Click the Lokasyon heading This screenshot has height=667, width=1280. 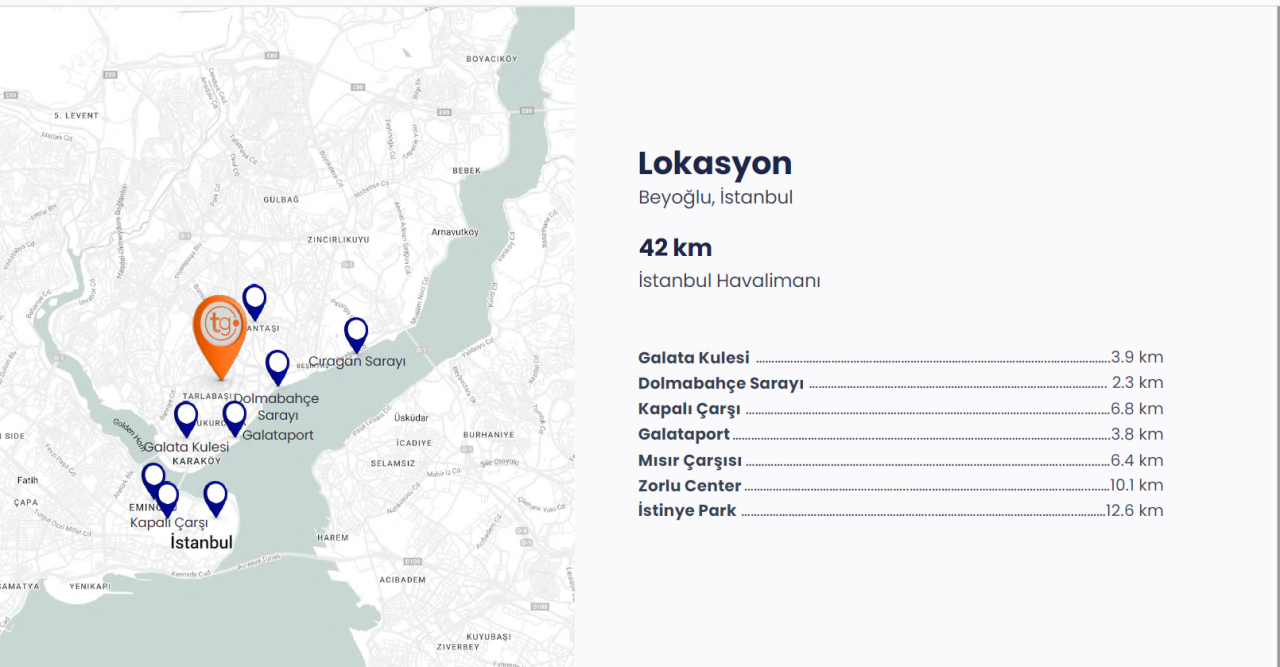coord(715,163)
